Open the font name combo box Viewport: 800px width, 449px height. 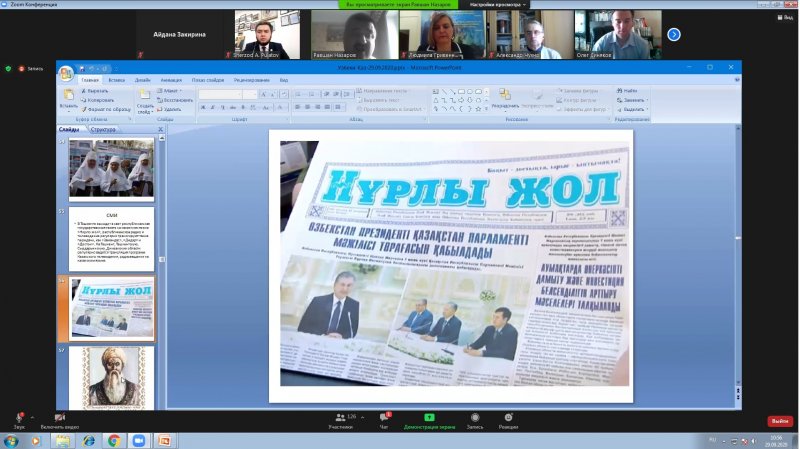pos(220,94)
